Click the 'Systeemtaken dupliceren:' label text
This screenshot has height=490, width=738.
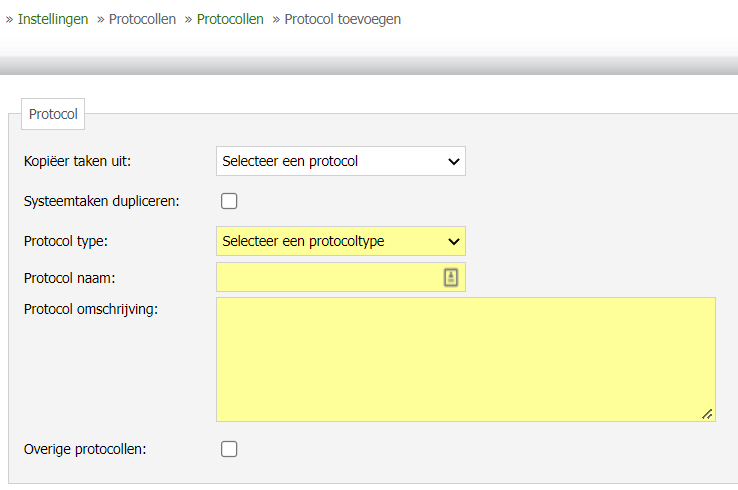(x=101, y=201)
